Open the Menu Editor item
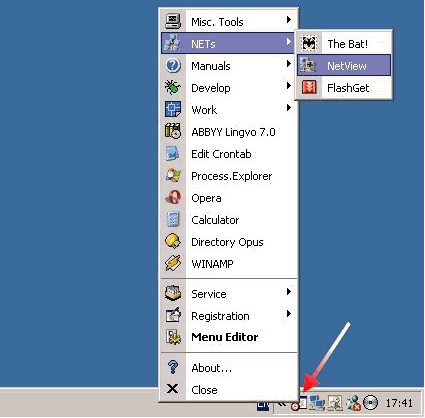Screen dimensions: 425x418 point(229,337)
